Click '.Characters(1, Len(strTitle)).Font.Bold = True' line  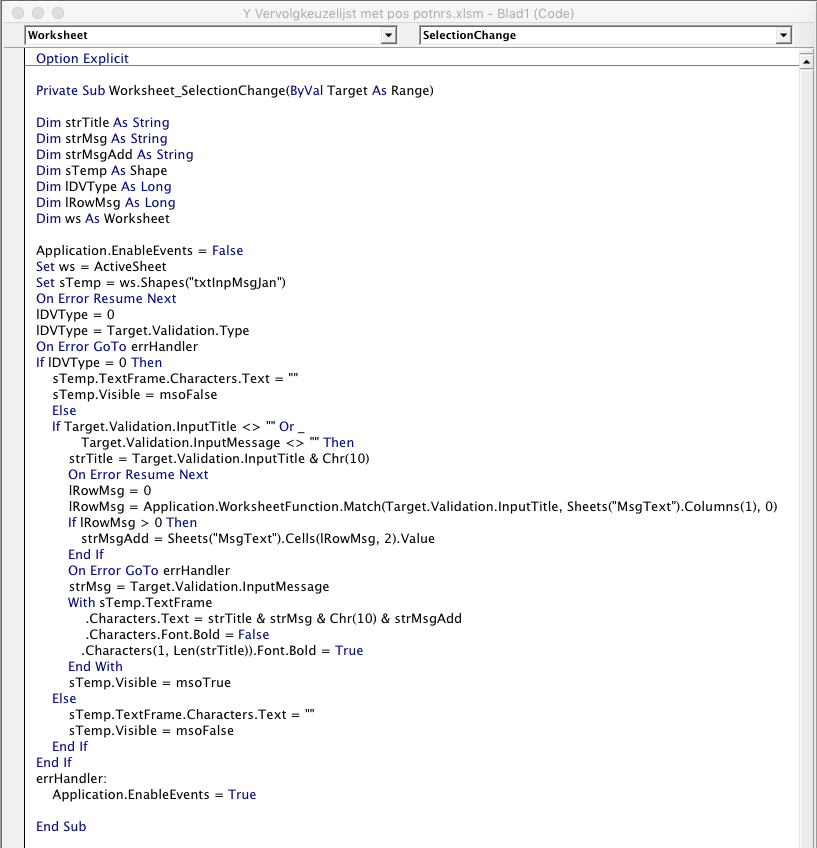pyautogui.click(x=222, y=651)
